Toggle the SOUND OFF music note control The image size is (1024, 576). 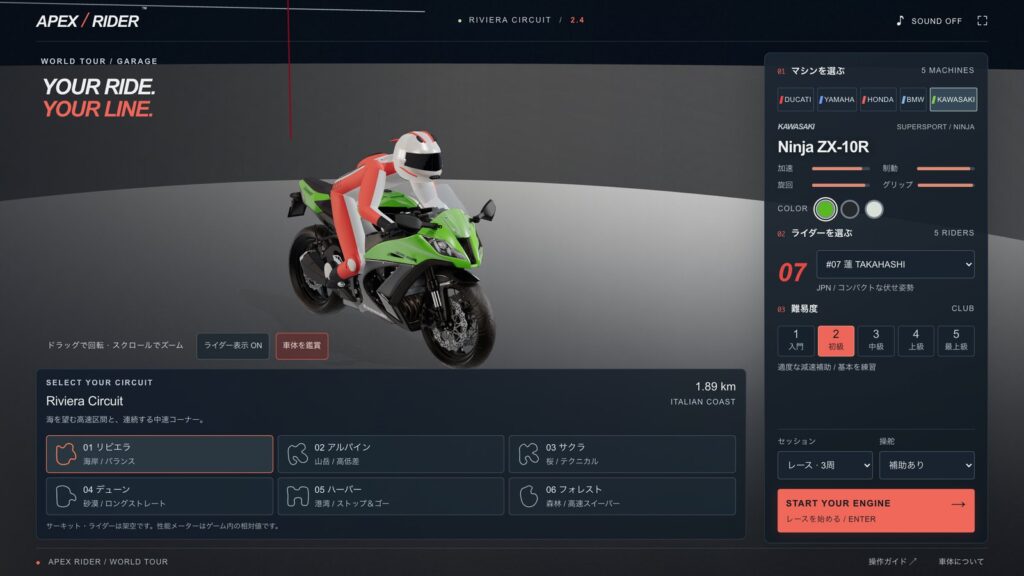(x=929, y=21)
